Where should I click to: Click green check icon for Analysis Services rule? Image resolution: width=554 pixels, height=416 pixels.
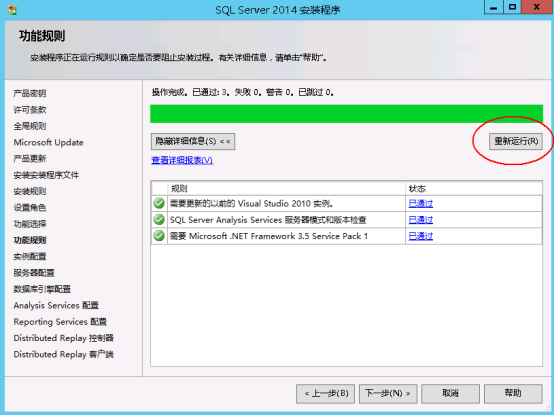tap(159, 219)
